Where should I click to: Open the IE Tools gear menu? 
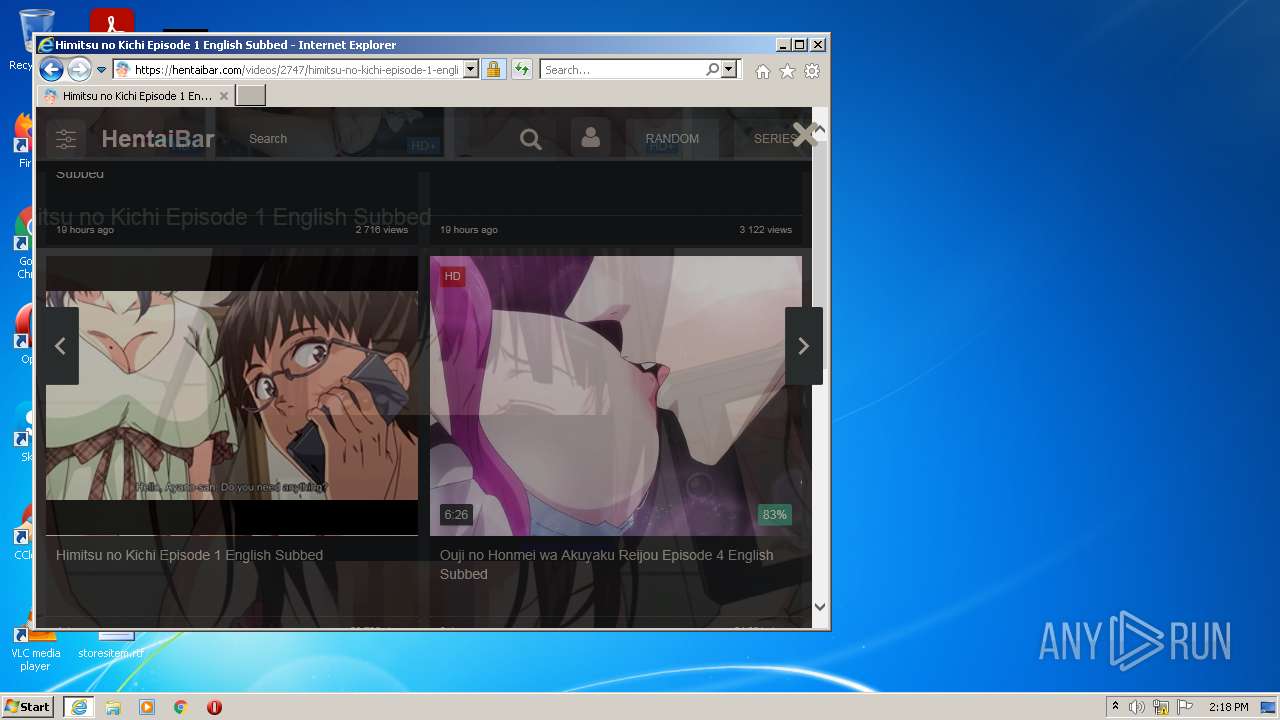pos(812,71)
